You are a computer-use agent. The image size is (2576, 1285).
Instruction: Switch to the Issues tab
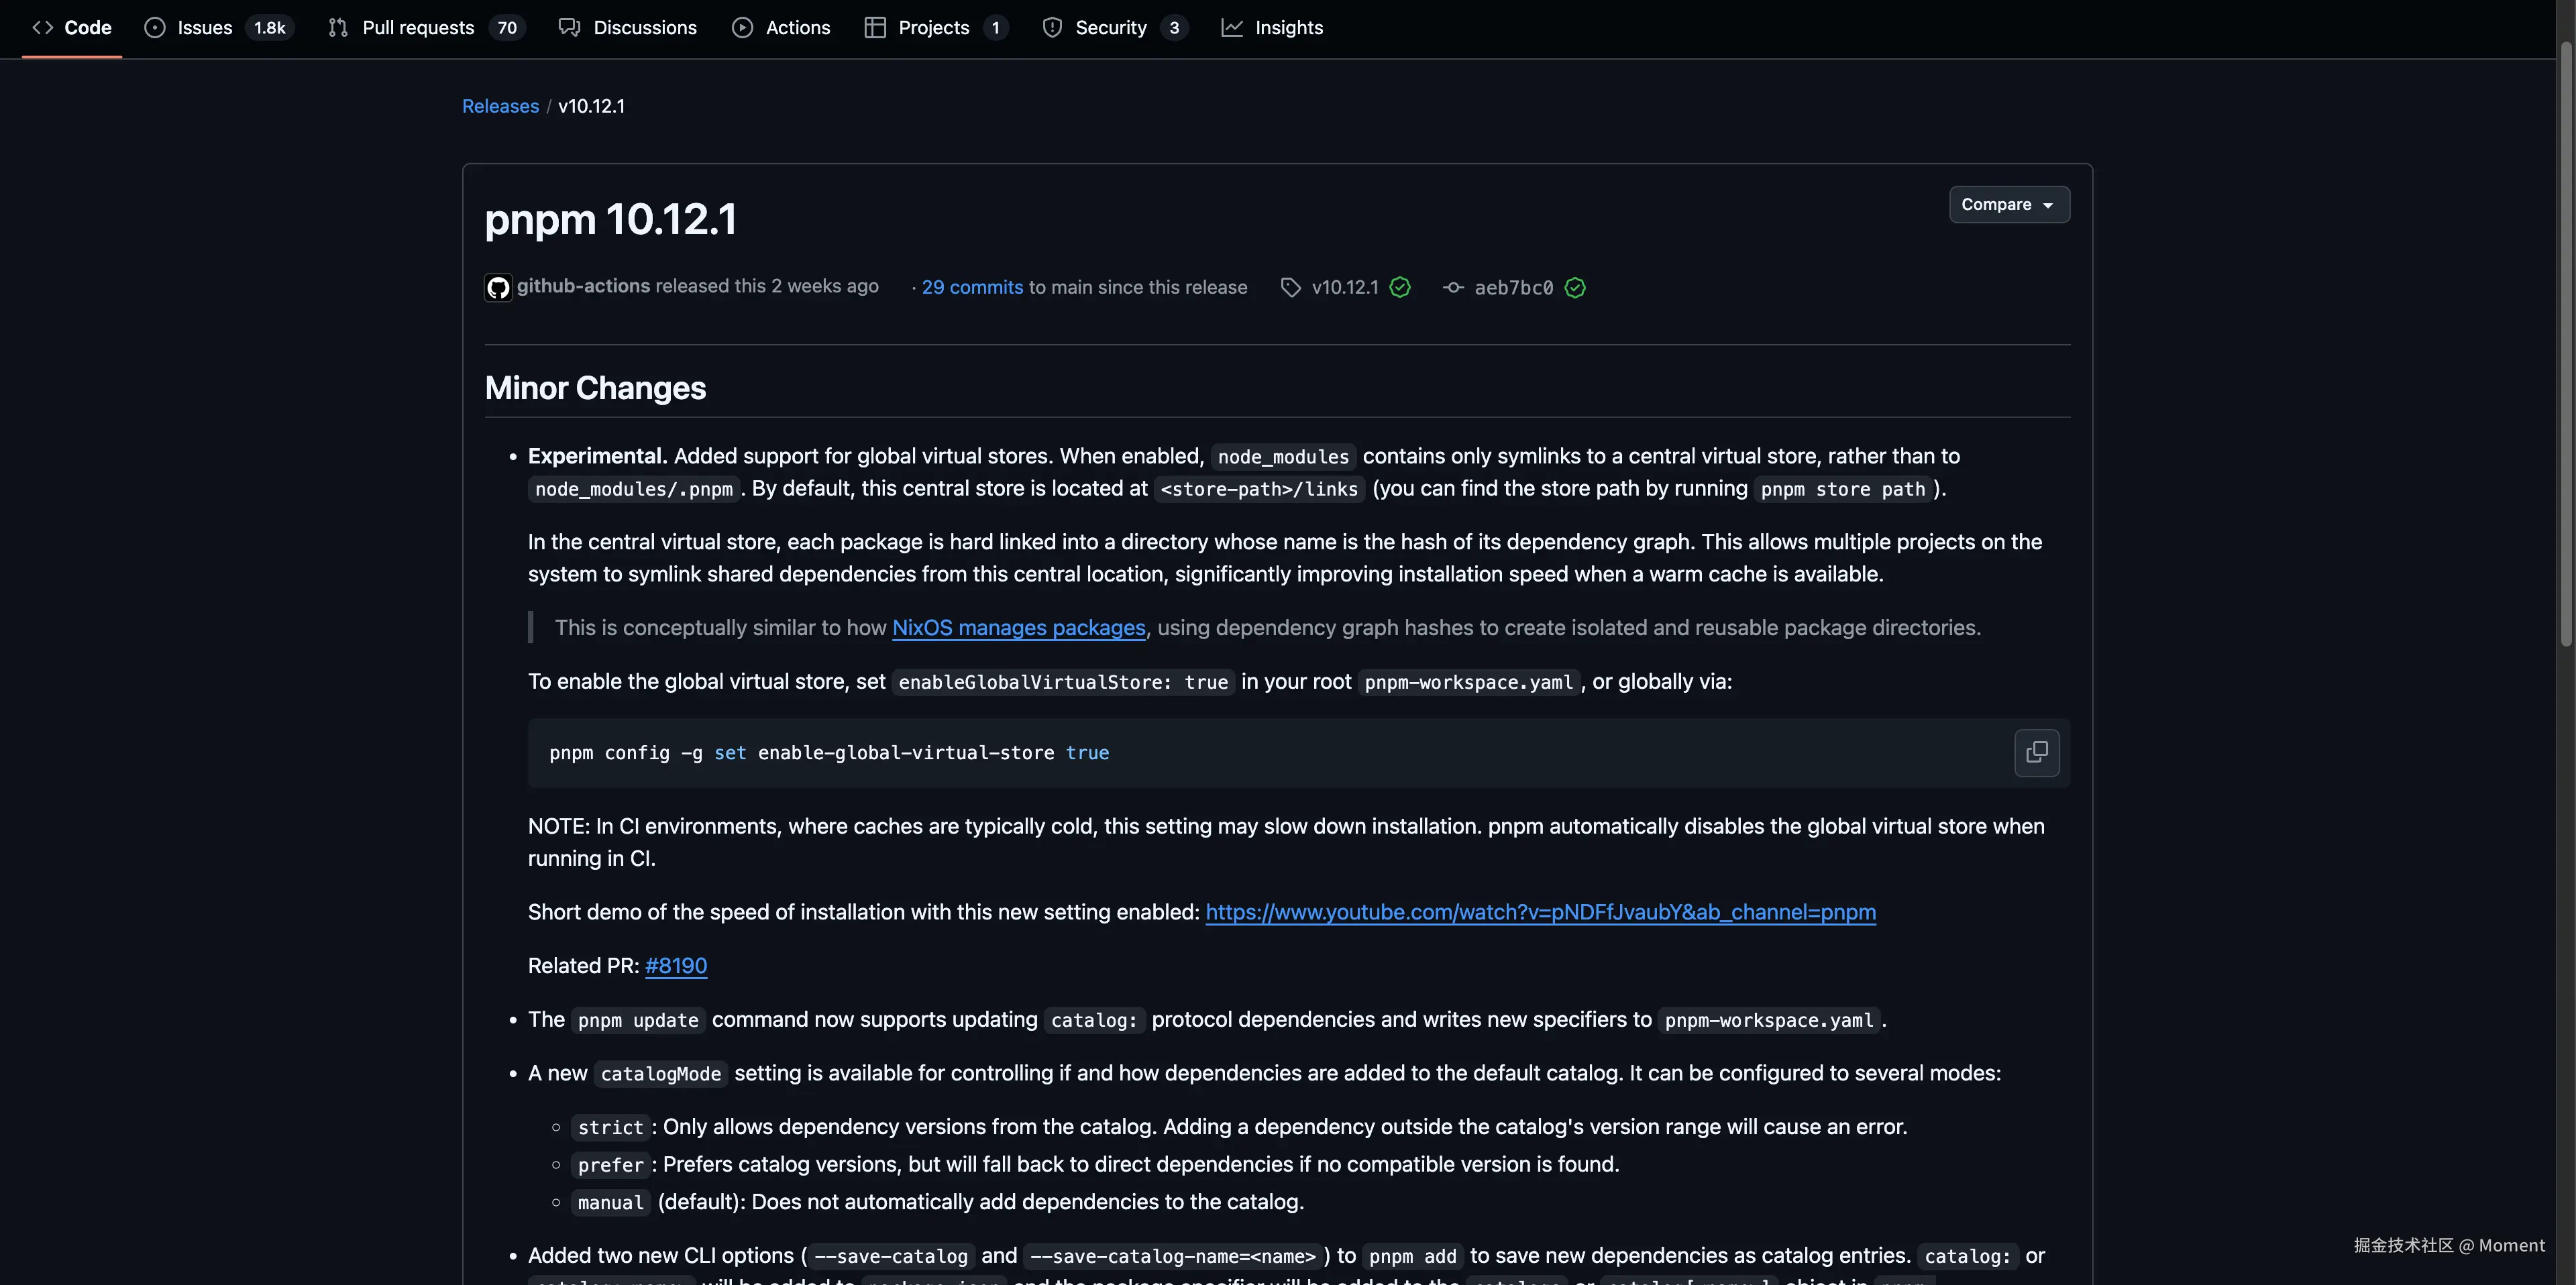[204, 28]
